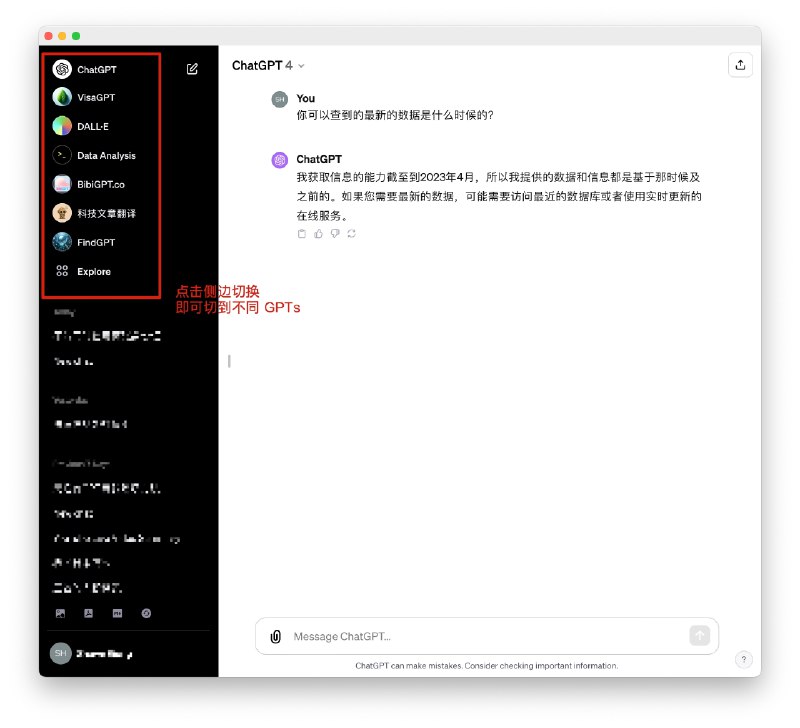
Task: Expand the ChatGPT 4 model dropdown
Action: pos(268,66)
